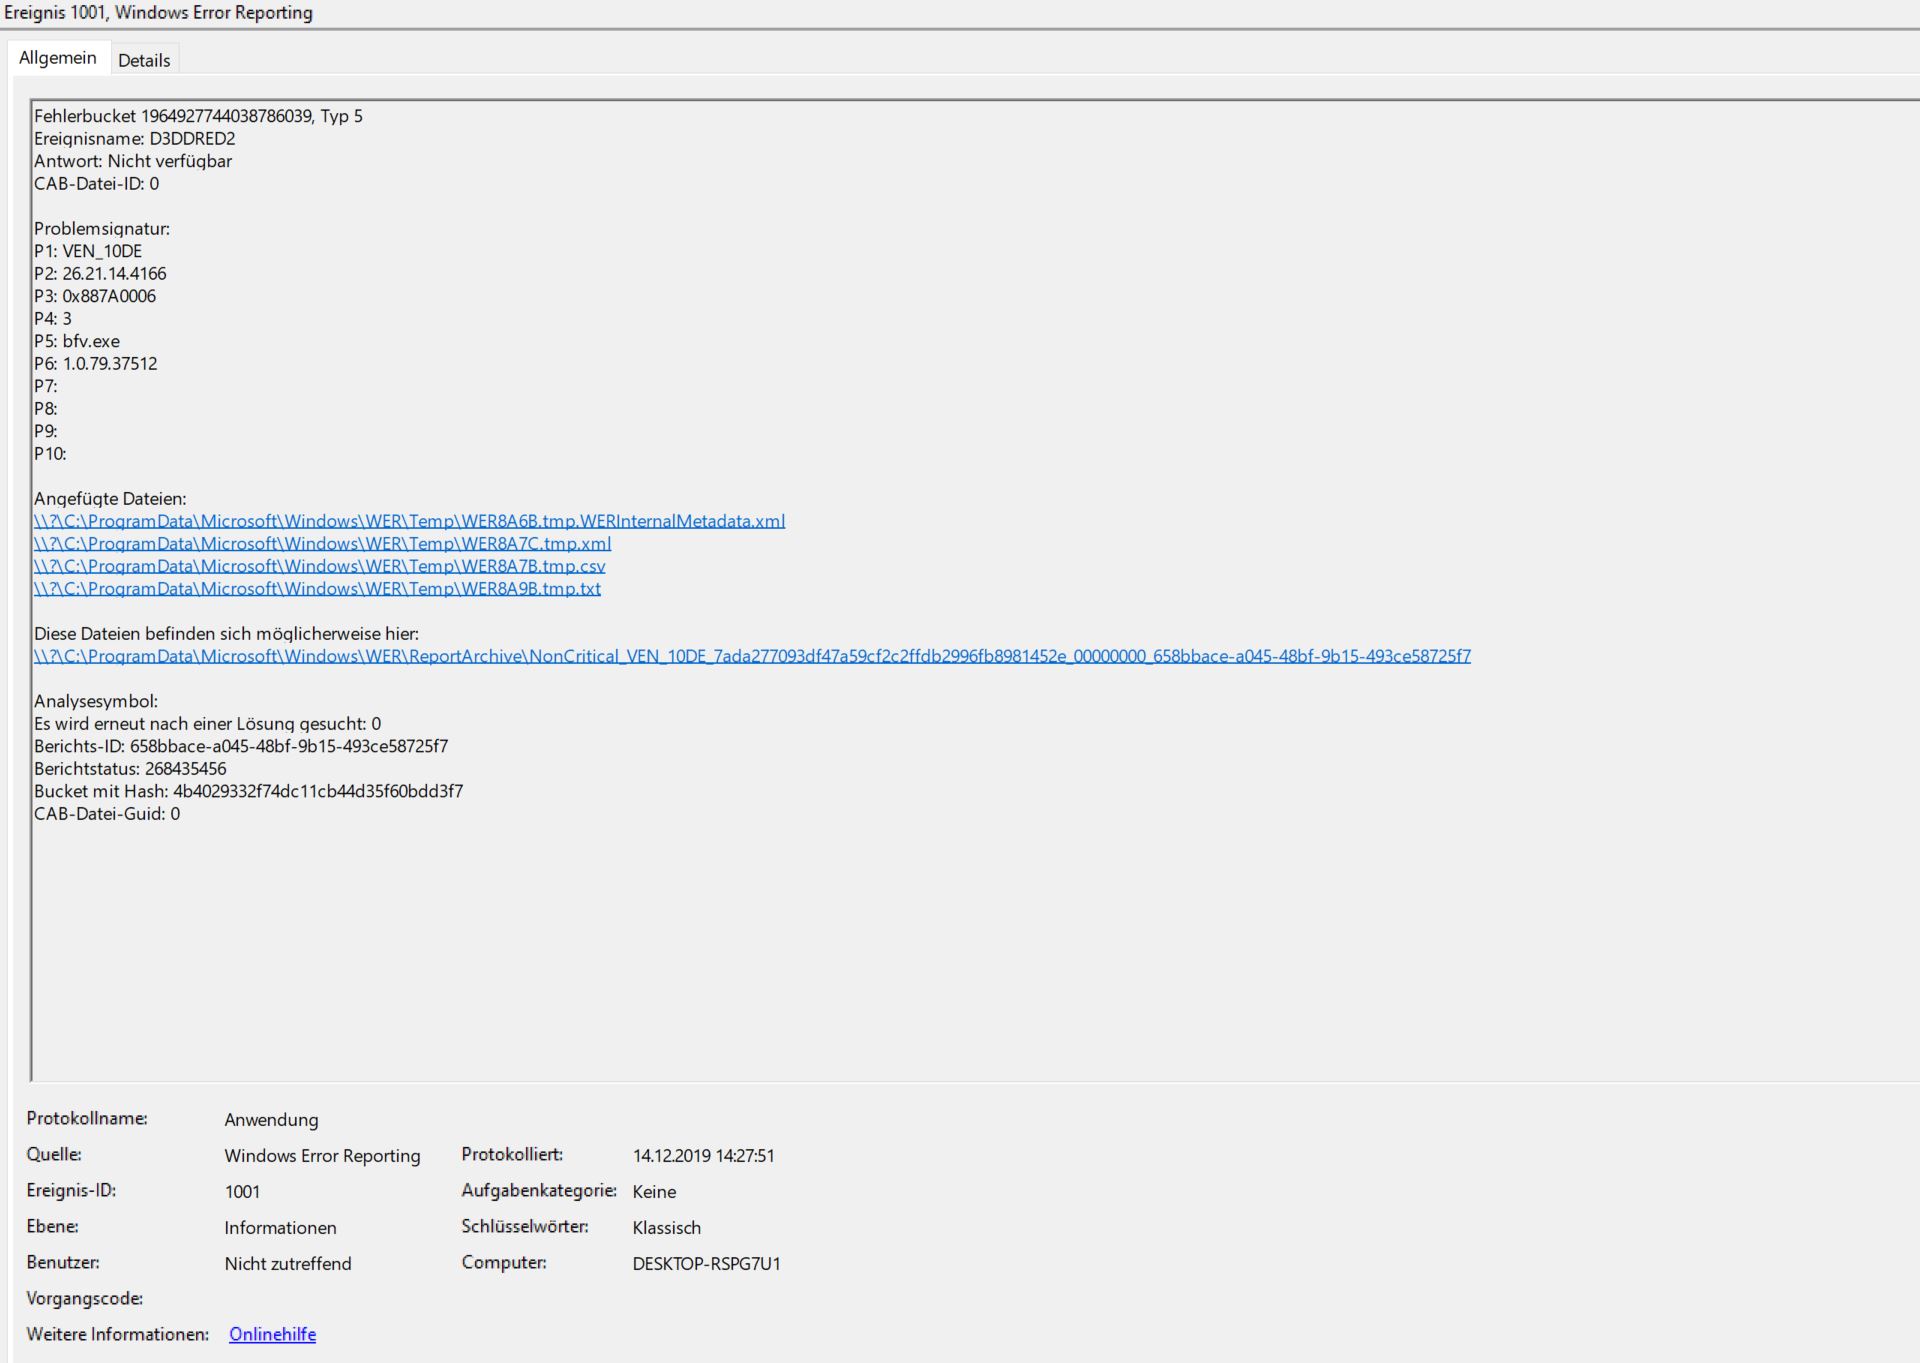1920x1363 pixels.
Task: Click the Schlüsselwörter value Klassisch
Action: (x=666, y=1227)
